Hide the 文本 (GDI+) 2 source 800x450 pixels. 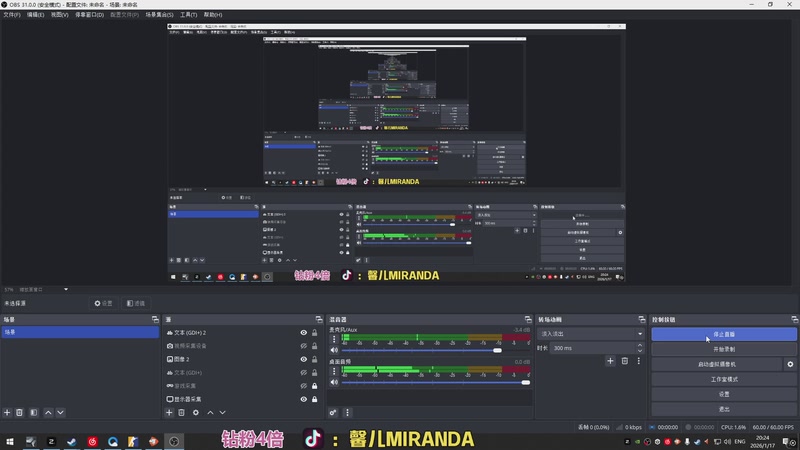(304, 333)
